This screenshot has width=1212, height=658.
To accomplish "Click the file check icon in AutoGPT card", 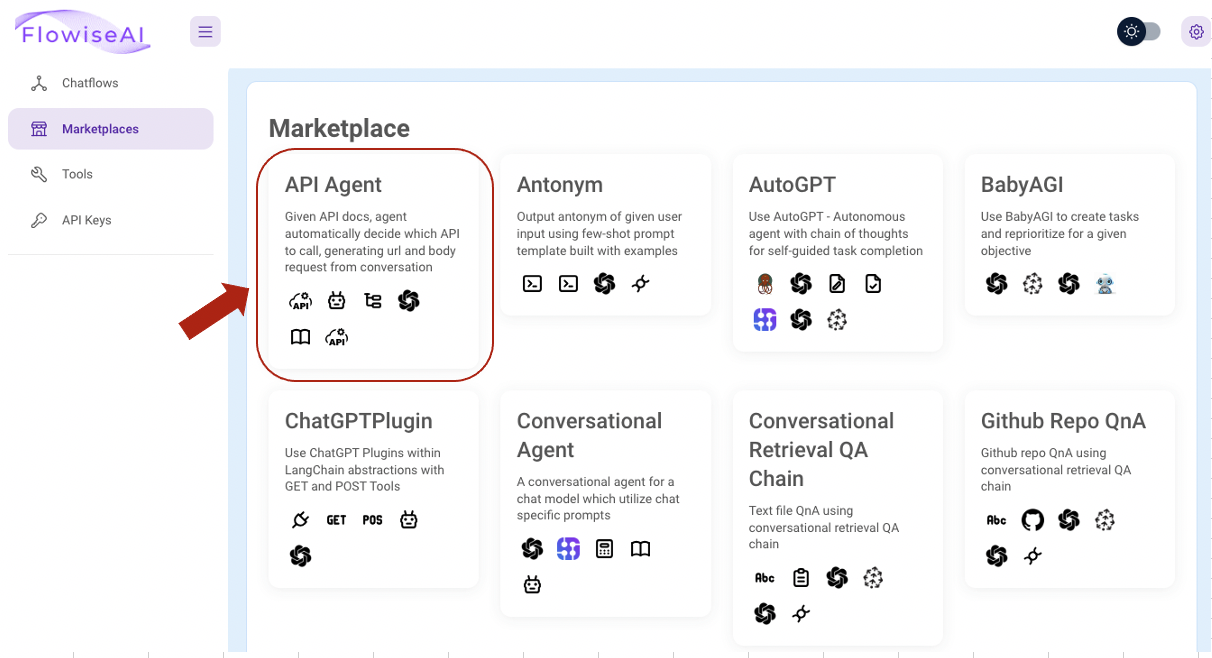I will coord(873,283).
